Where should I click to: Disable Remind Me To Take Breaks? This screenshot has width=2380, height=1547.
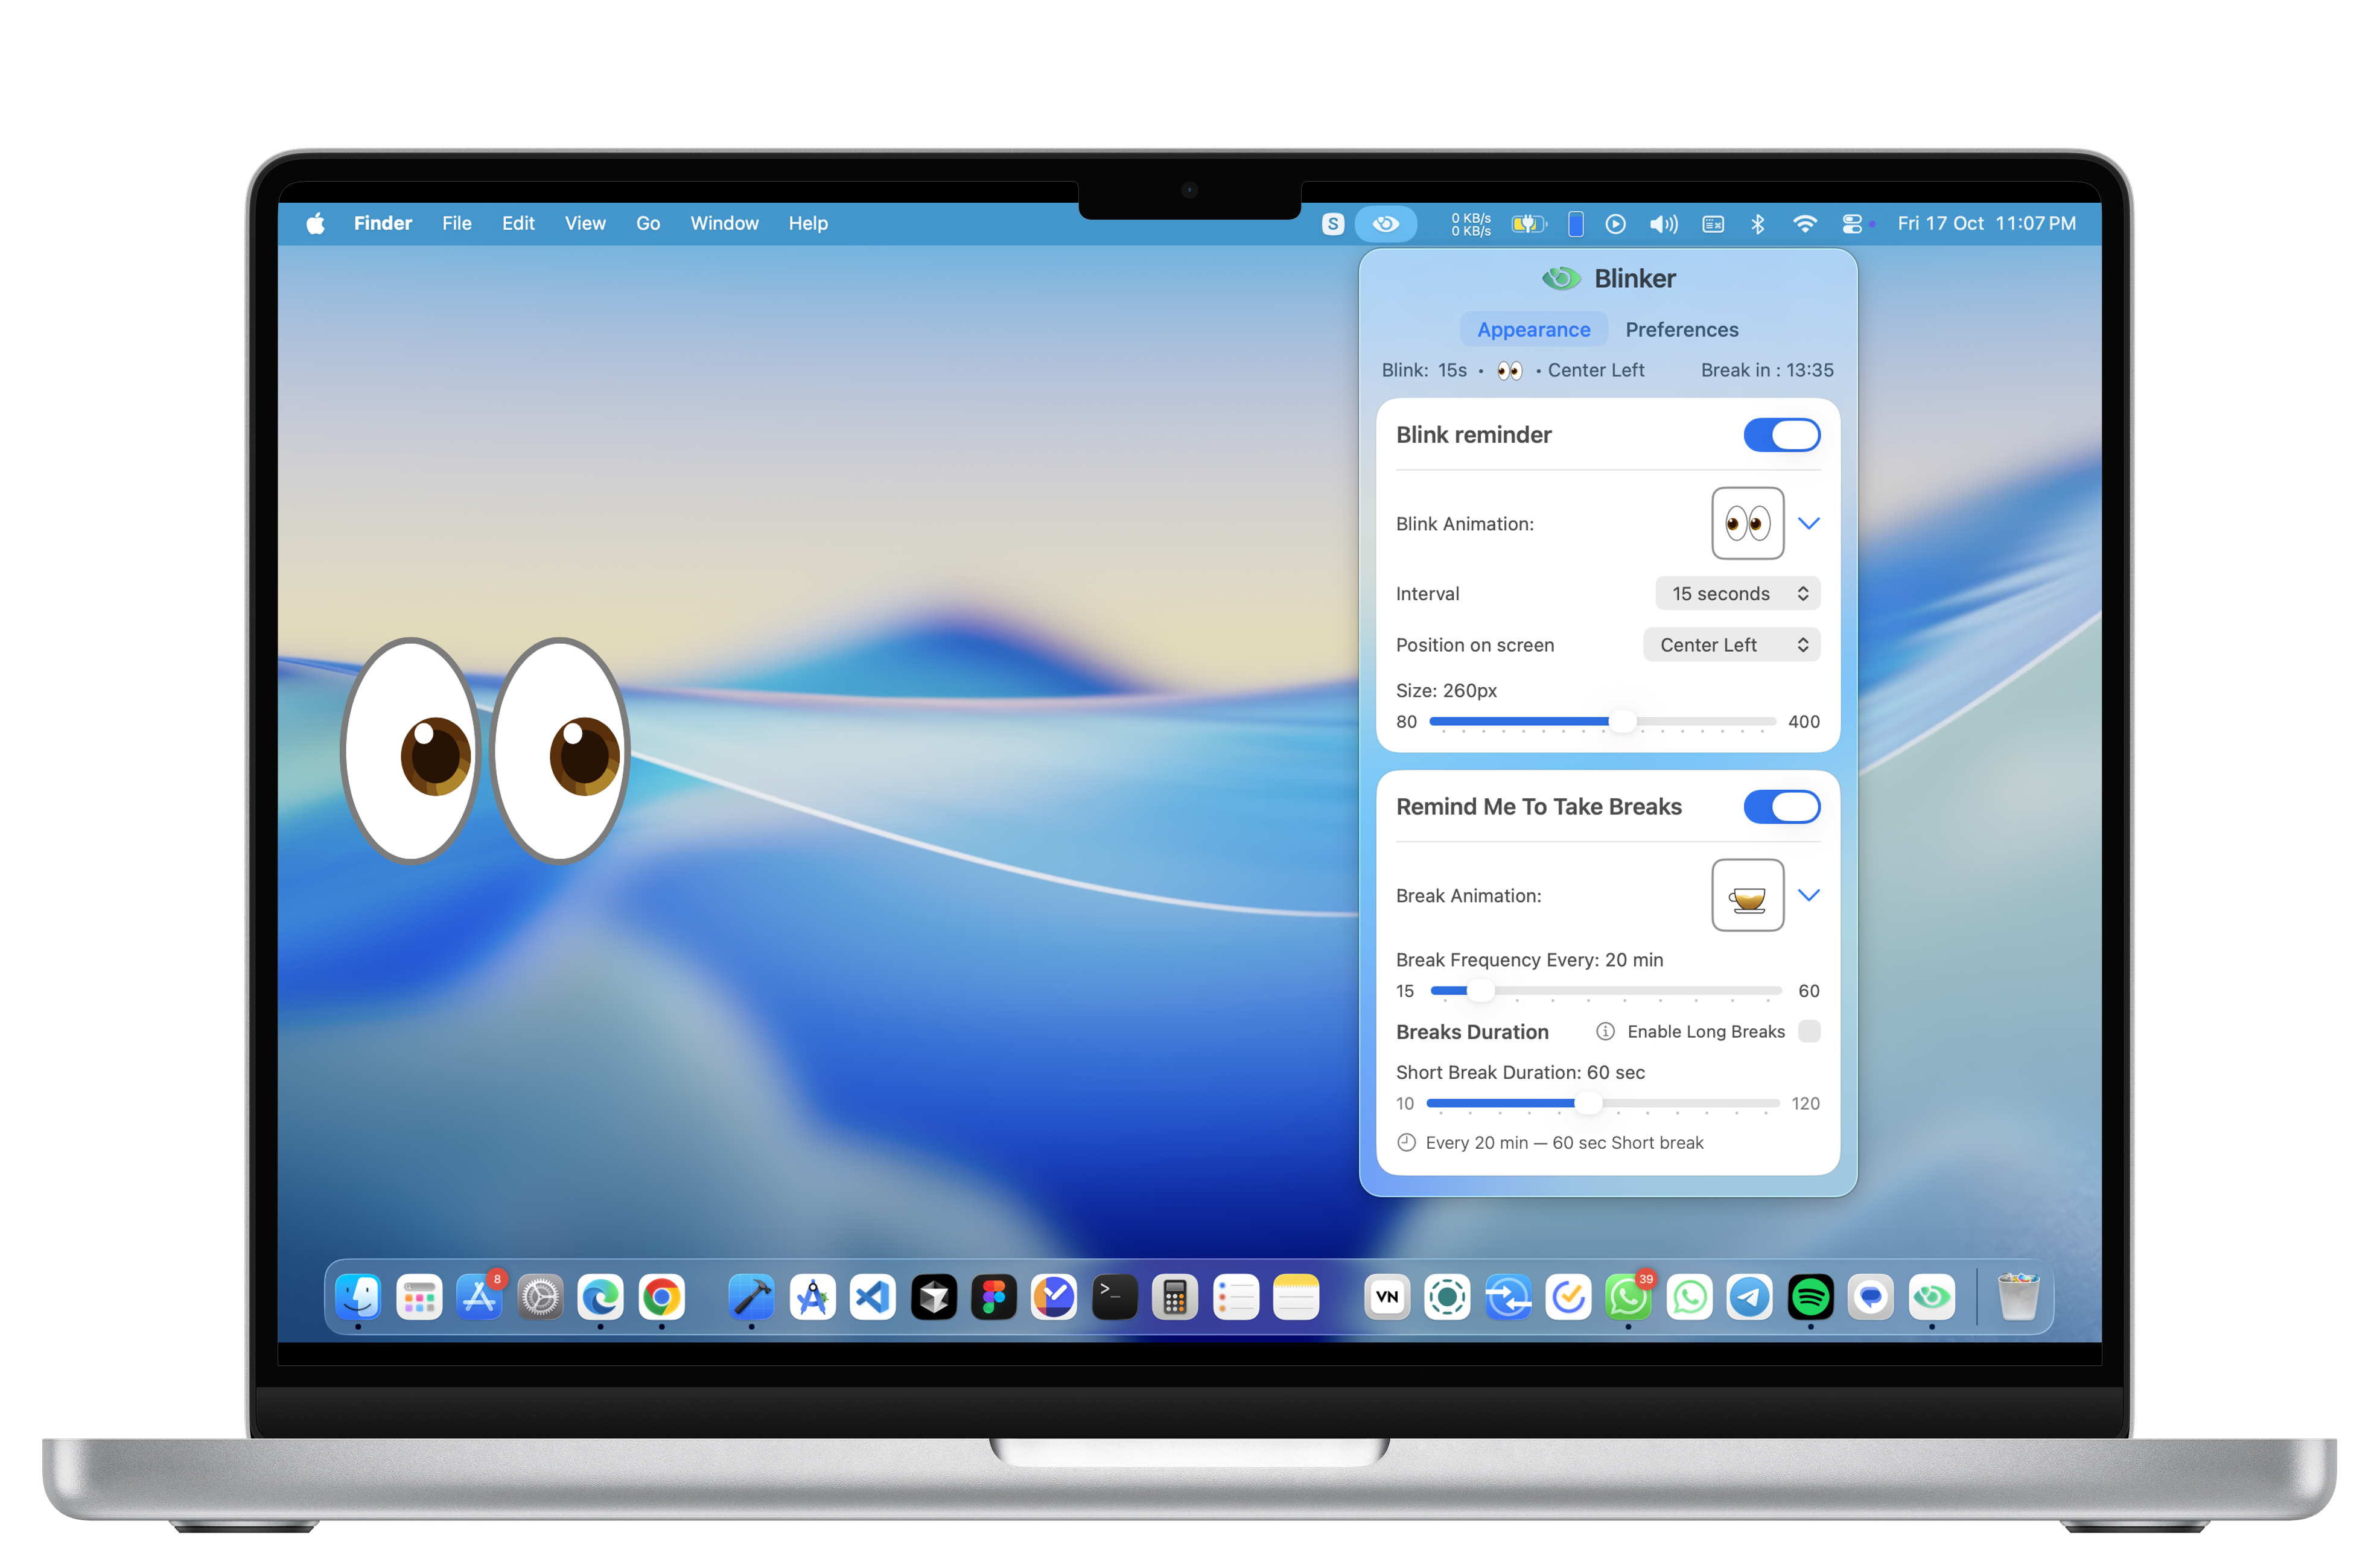pos(1782,807)
